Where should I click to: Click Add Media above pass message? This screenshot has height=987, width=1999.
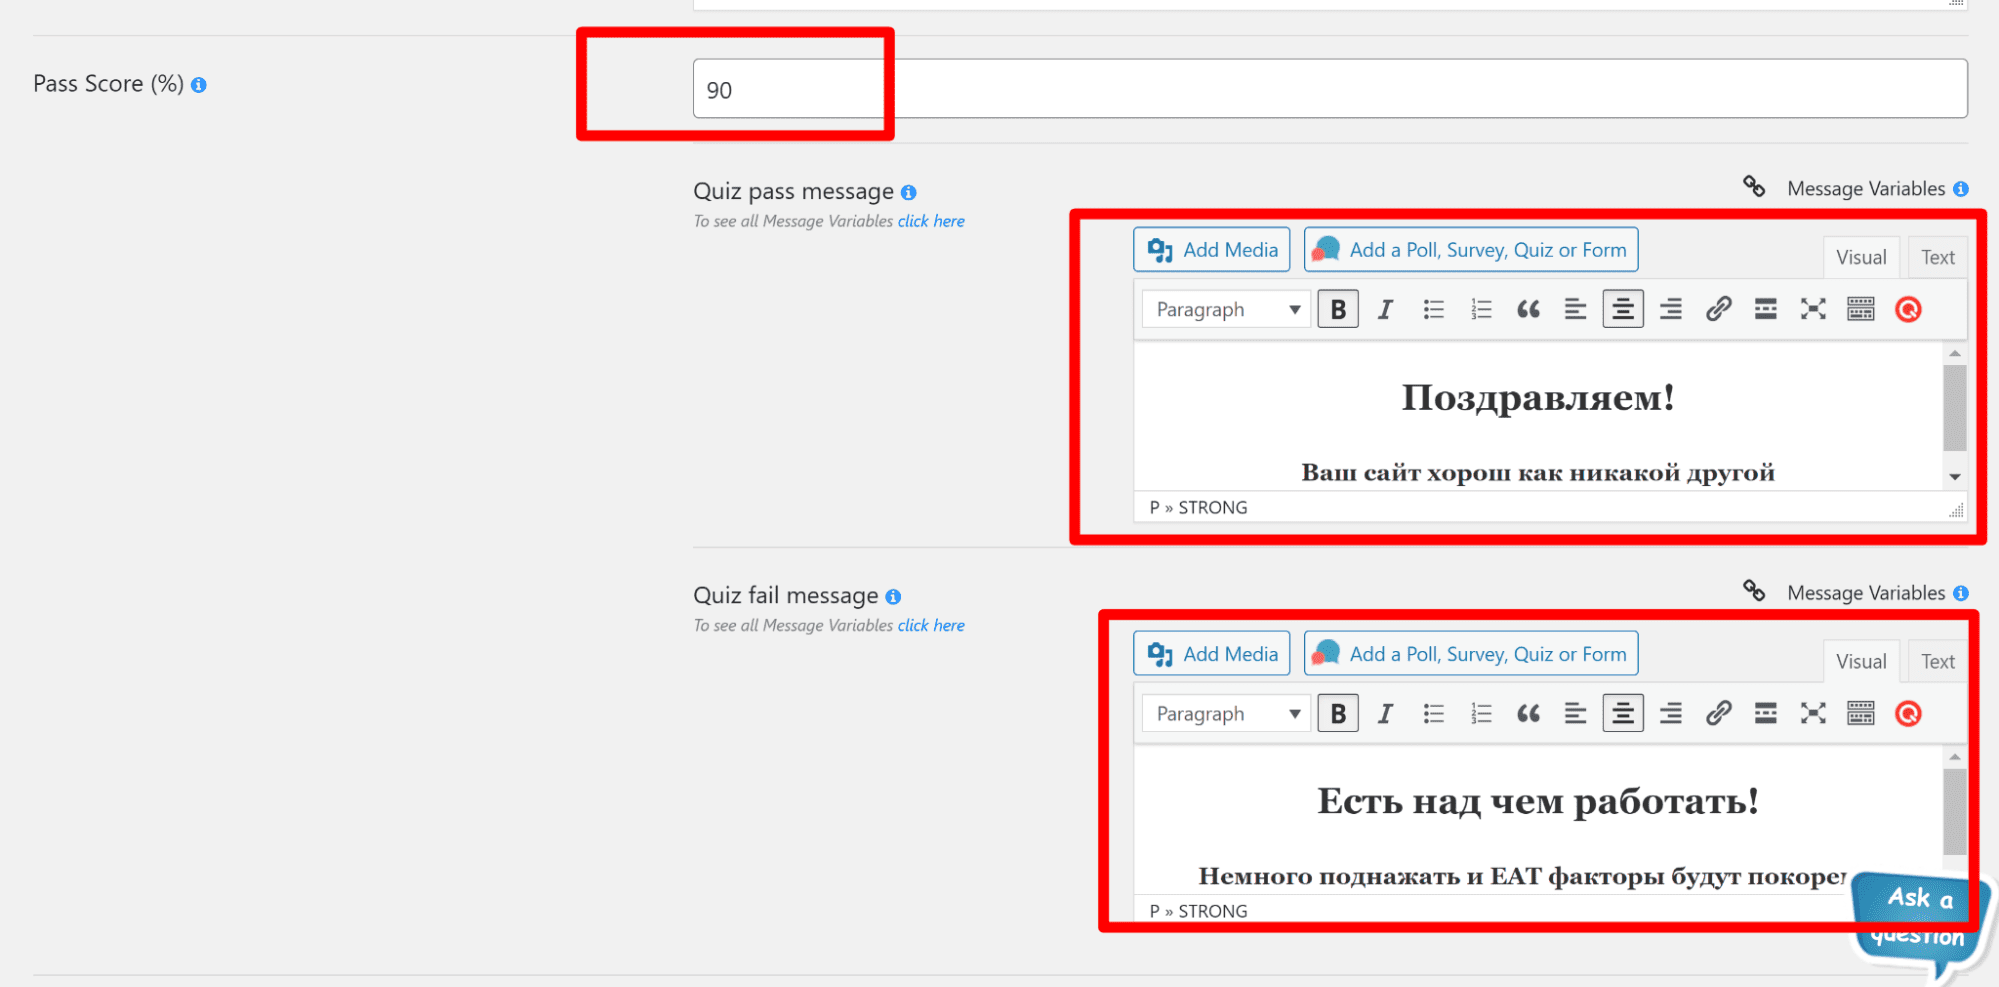[x=1212, y=250]
